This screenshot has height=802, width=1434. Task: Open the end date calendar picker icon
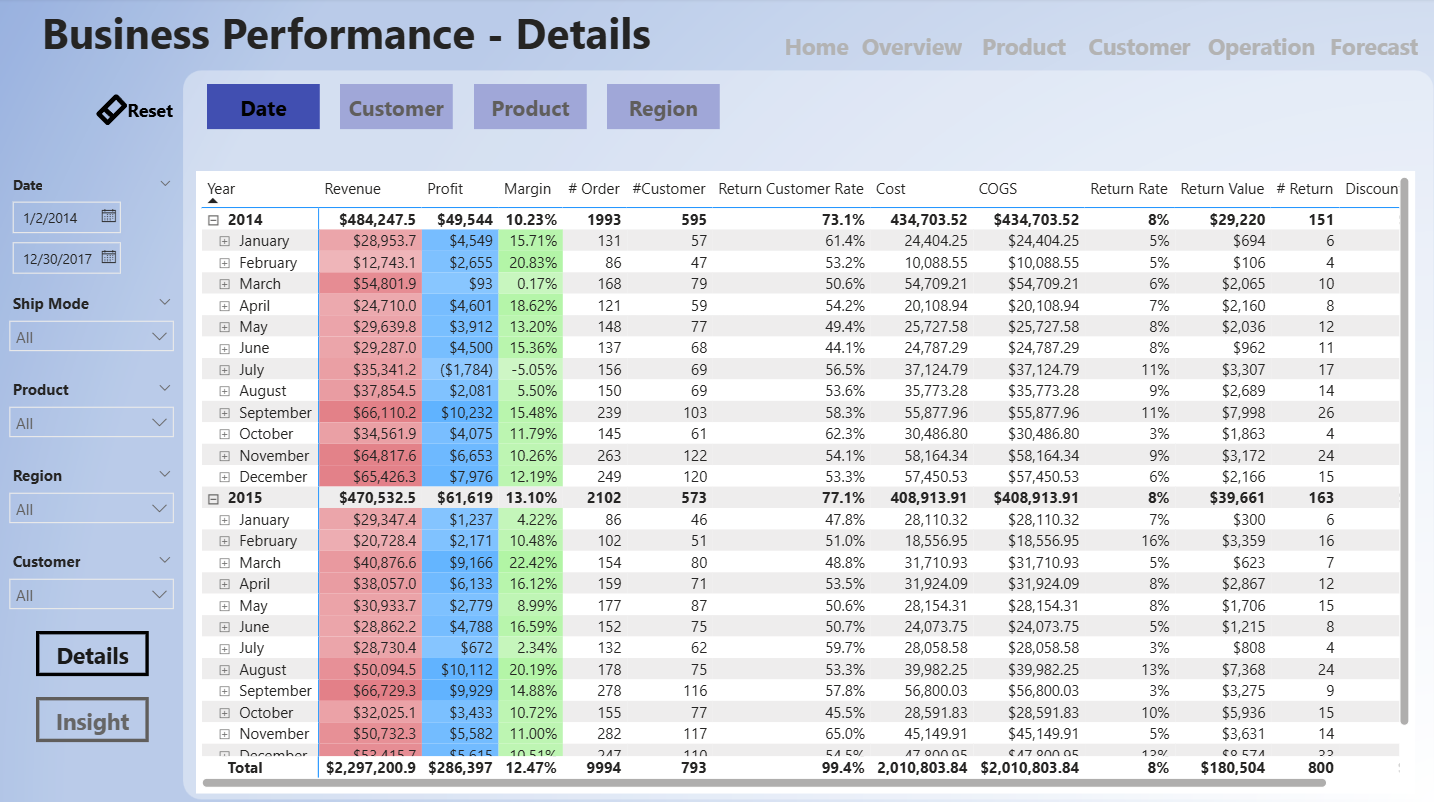click(x=109, y=258)
